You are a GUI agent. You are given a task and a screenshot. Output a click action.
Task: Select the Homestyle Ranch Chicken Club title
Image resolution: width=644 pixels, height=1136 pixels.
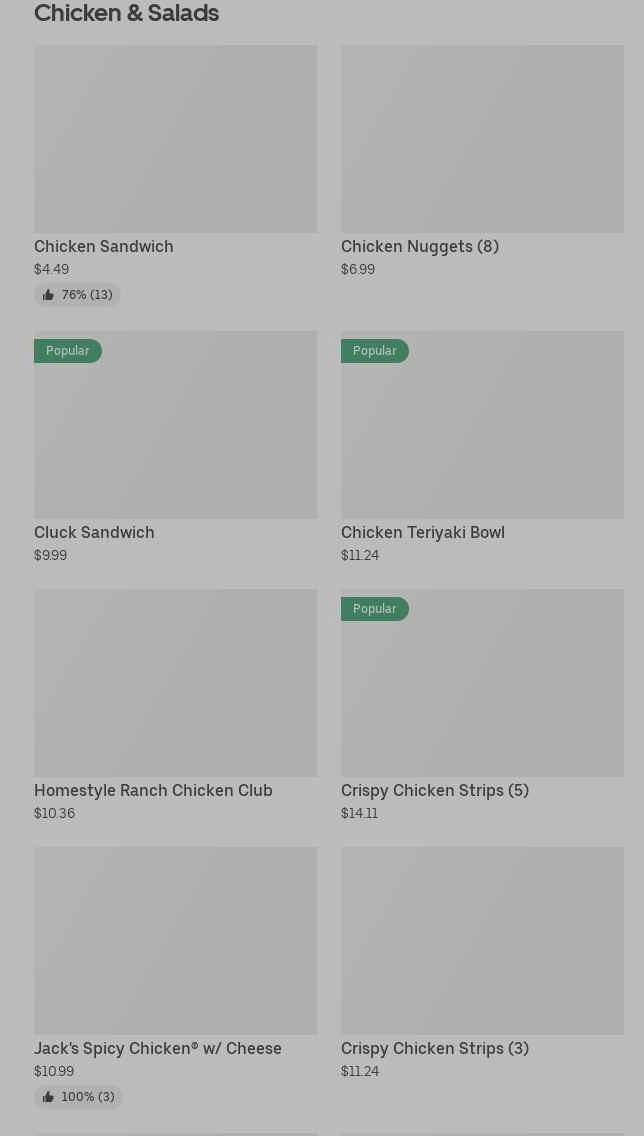[153, 790]
